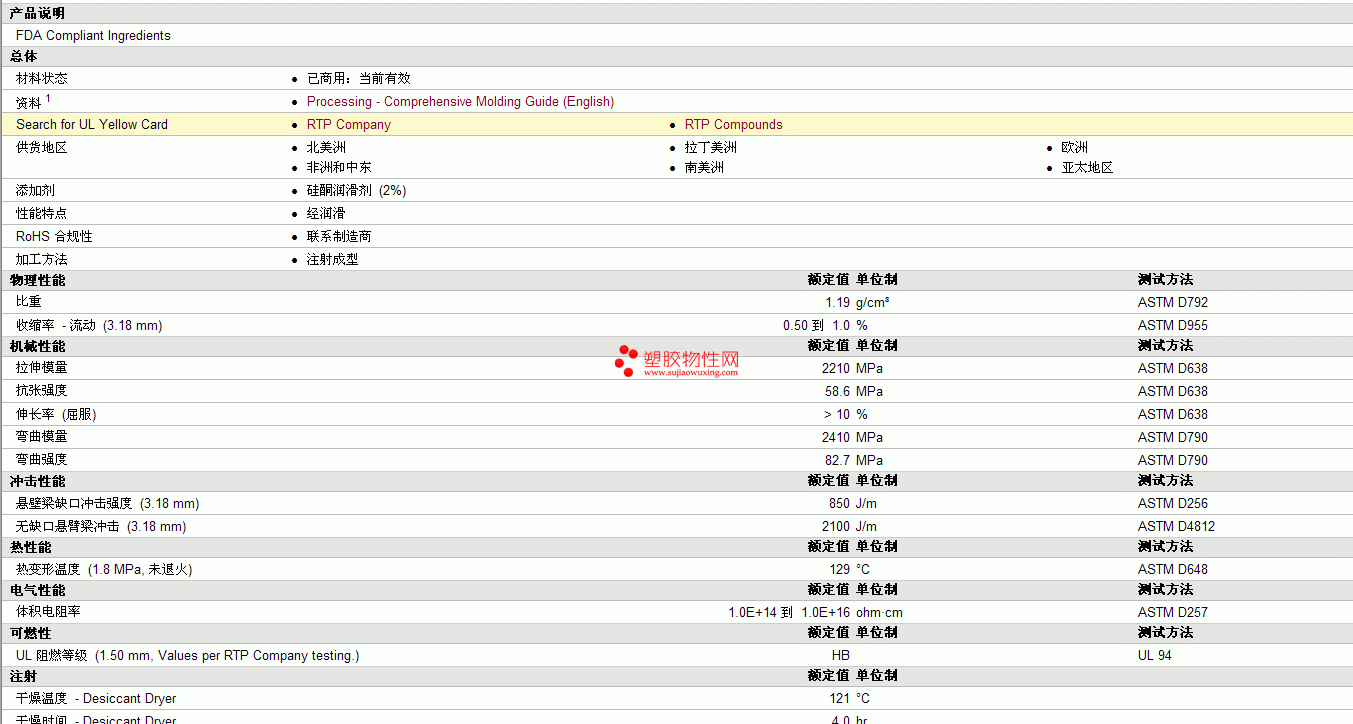Screen dimensions: 1353x724
Task: Click the 北美洲 region entry
Action: tap(326, 148)
